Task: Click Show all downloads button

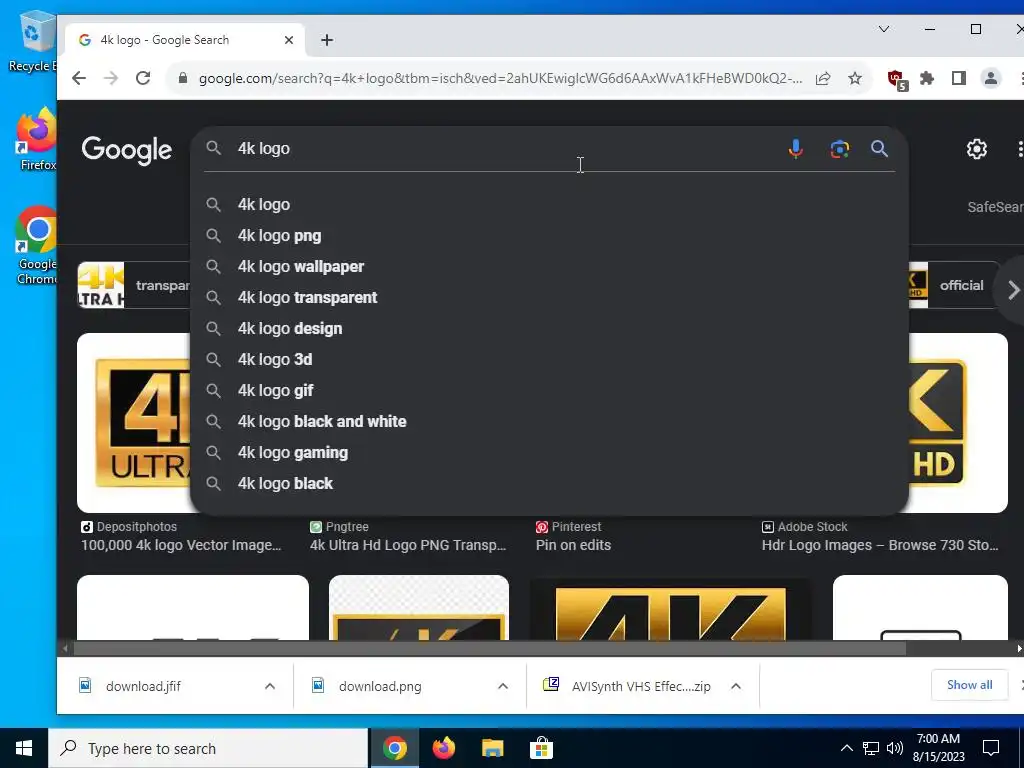Action: coord(969,684)
